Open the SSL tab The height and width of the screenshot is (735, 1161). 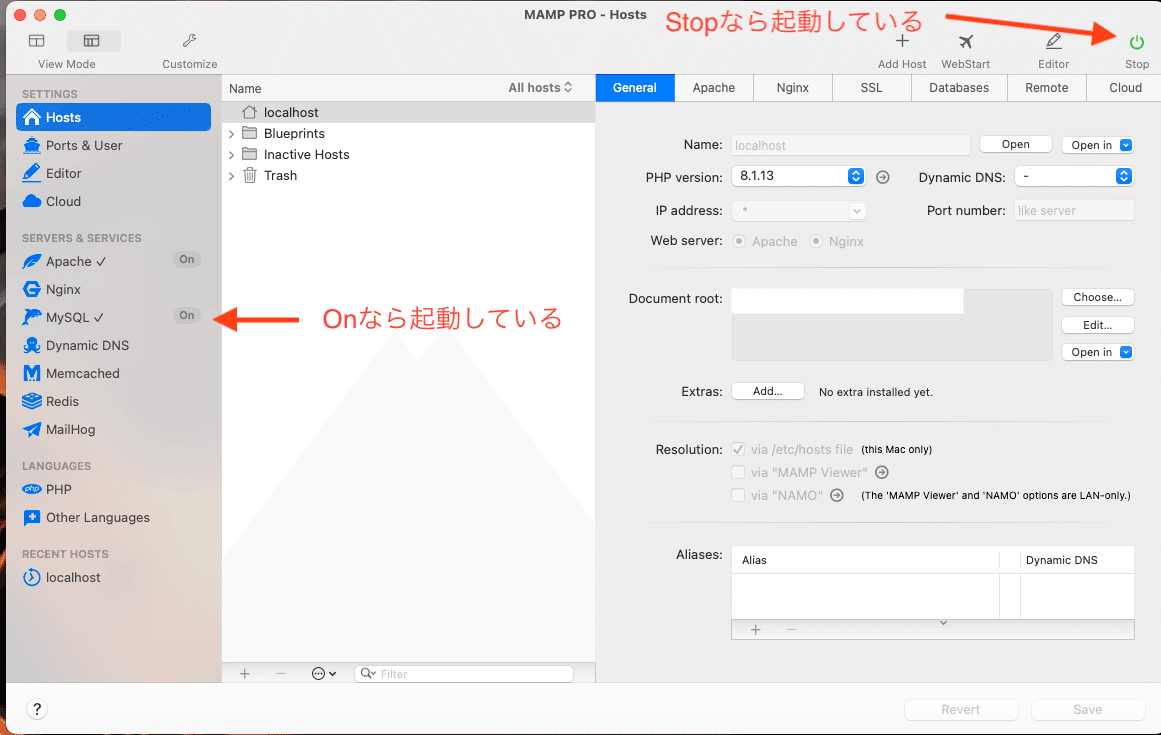(x=871, y=88)
